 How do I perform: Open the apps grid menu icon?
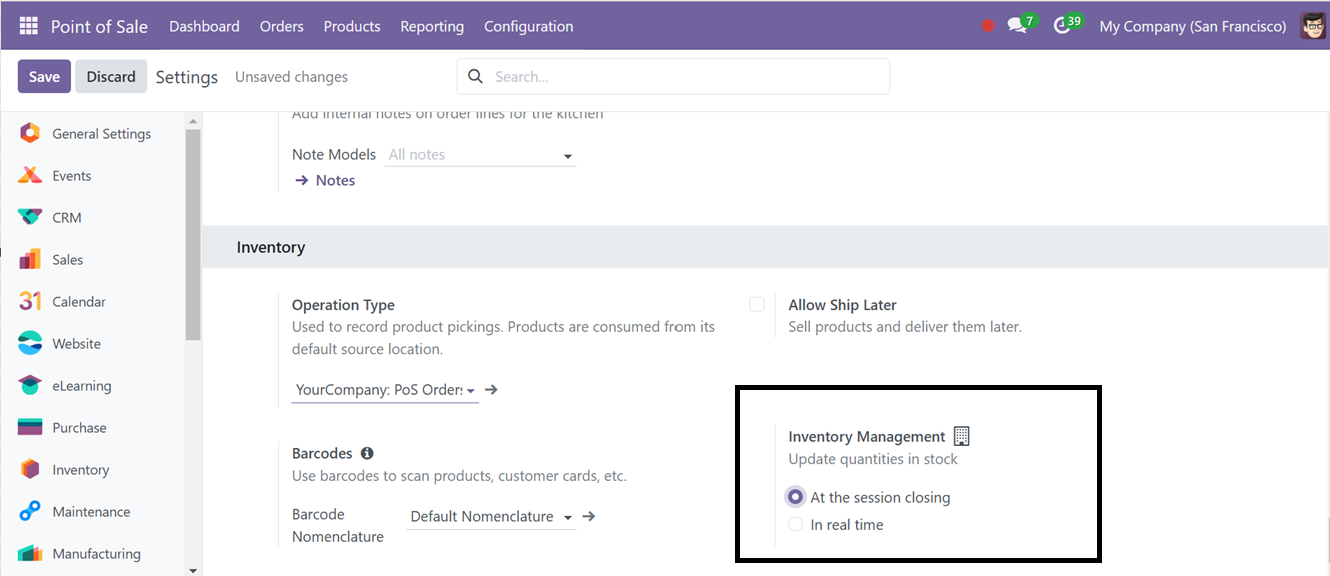click(x=28, y=26)
